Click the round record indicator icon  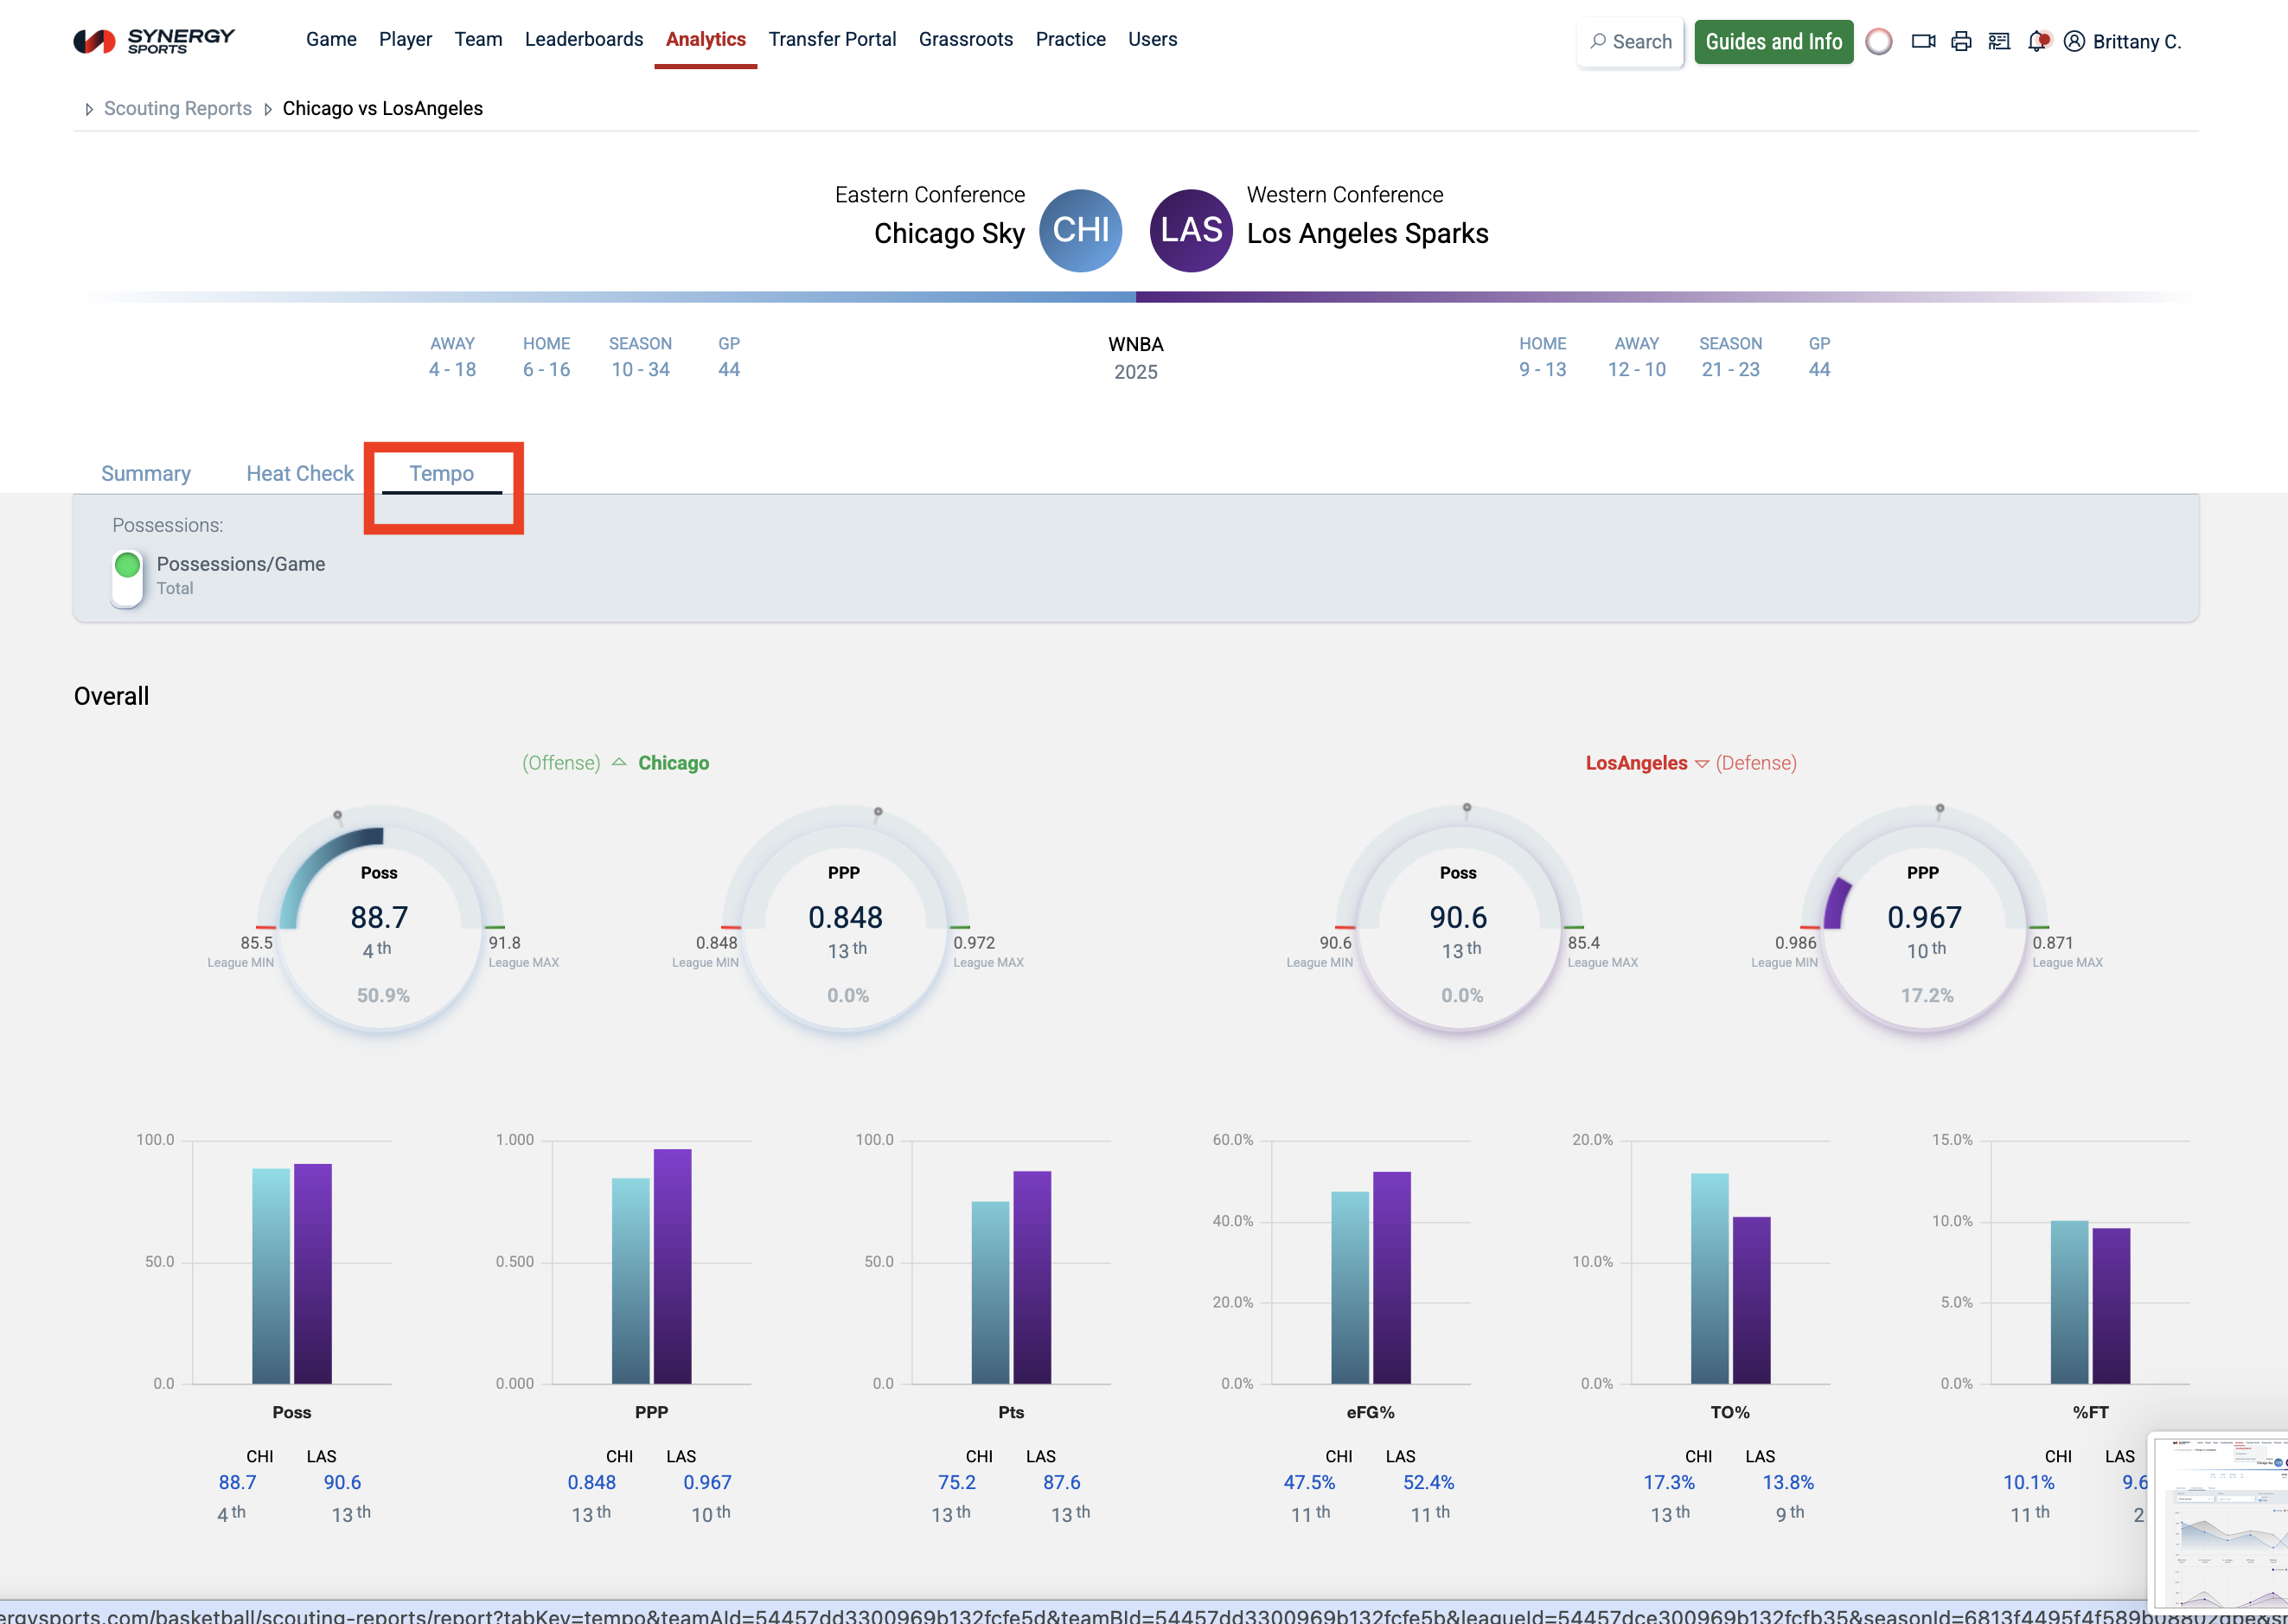[1879, 42]
